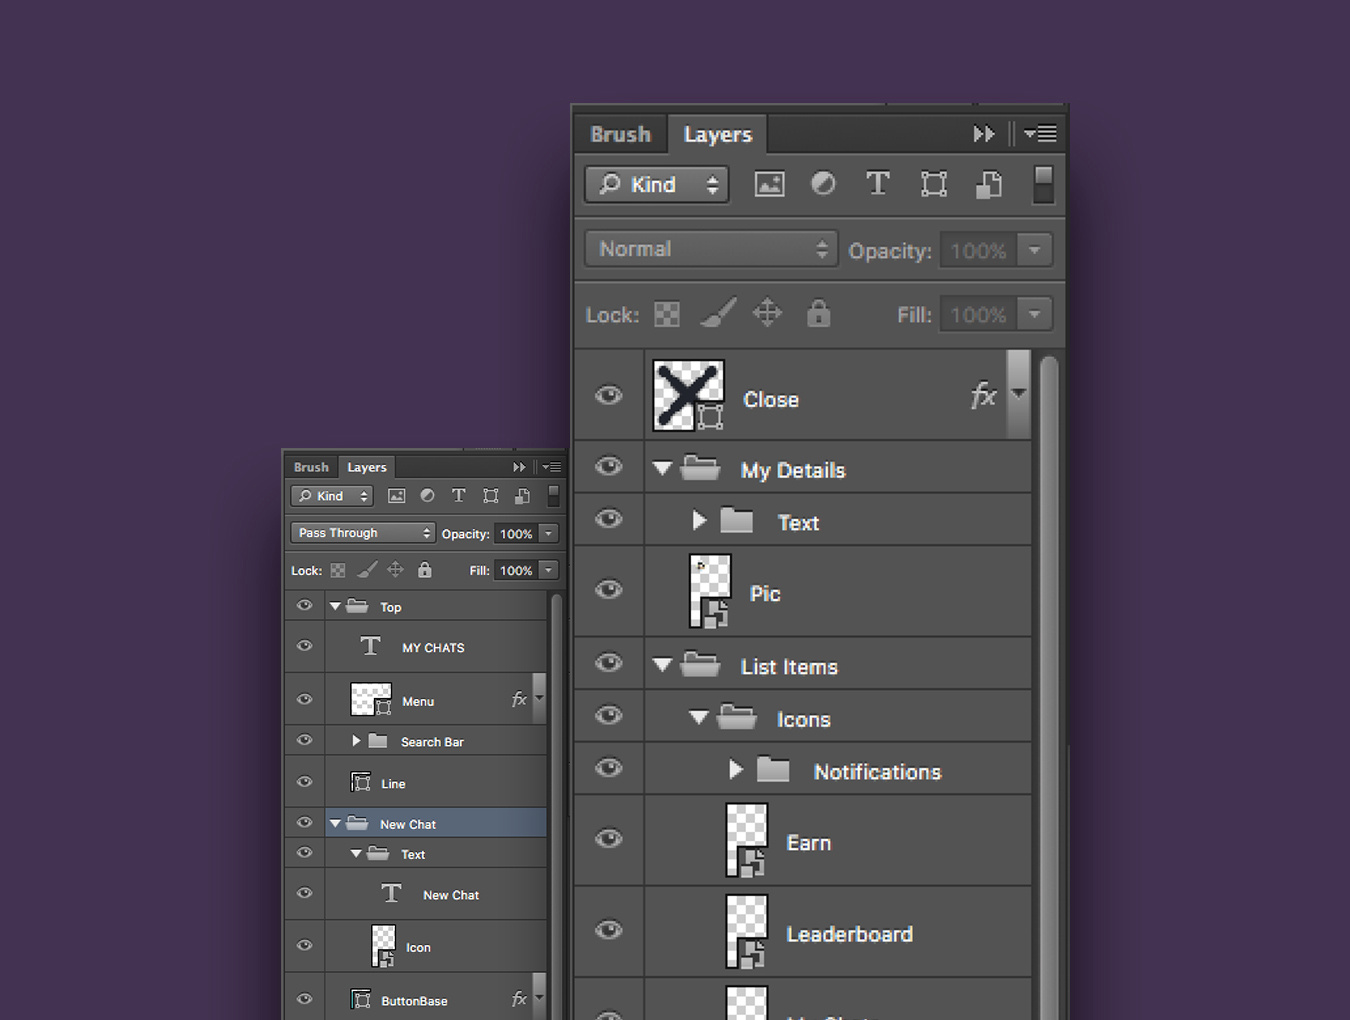Click the fx icon on the Close layer

(983, 396)
